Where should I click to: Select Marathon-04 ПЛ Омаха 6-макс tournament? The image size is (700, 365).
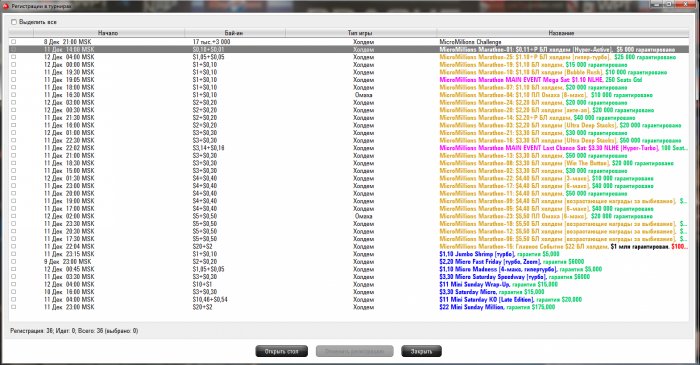tap(546, 95)
